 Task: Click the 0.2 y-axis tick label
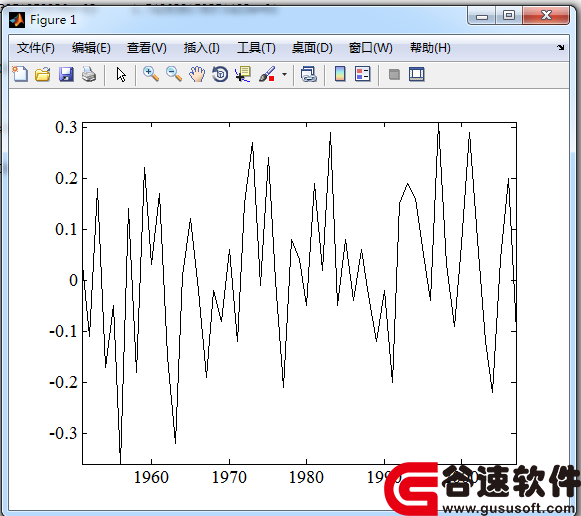coord(66,178)
